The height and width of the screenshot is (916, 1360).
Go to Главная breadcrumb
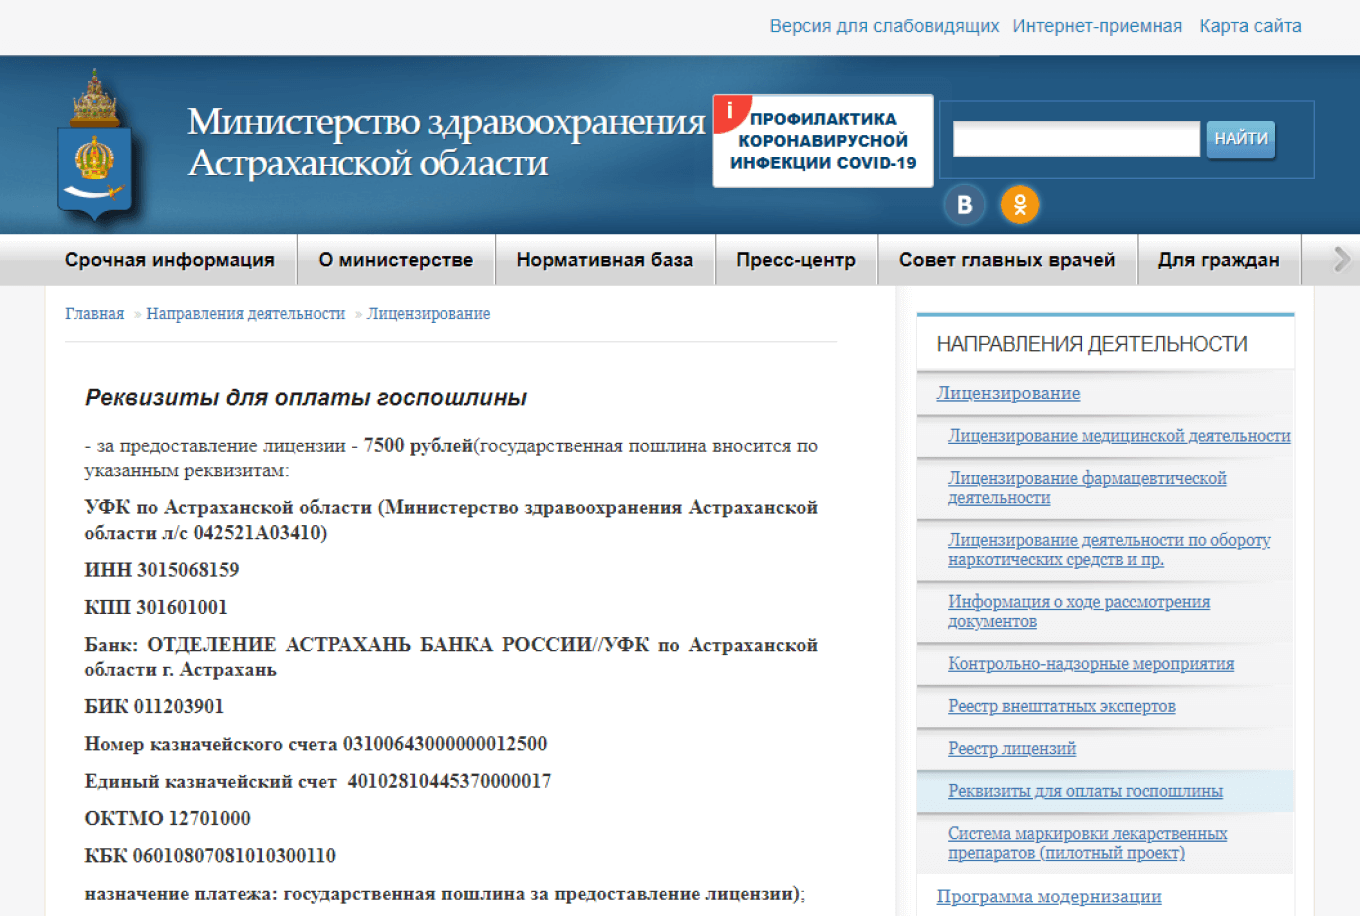pyautogui.click(x=95, y=314)
